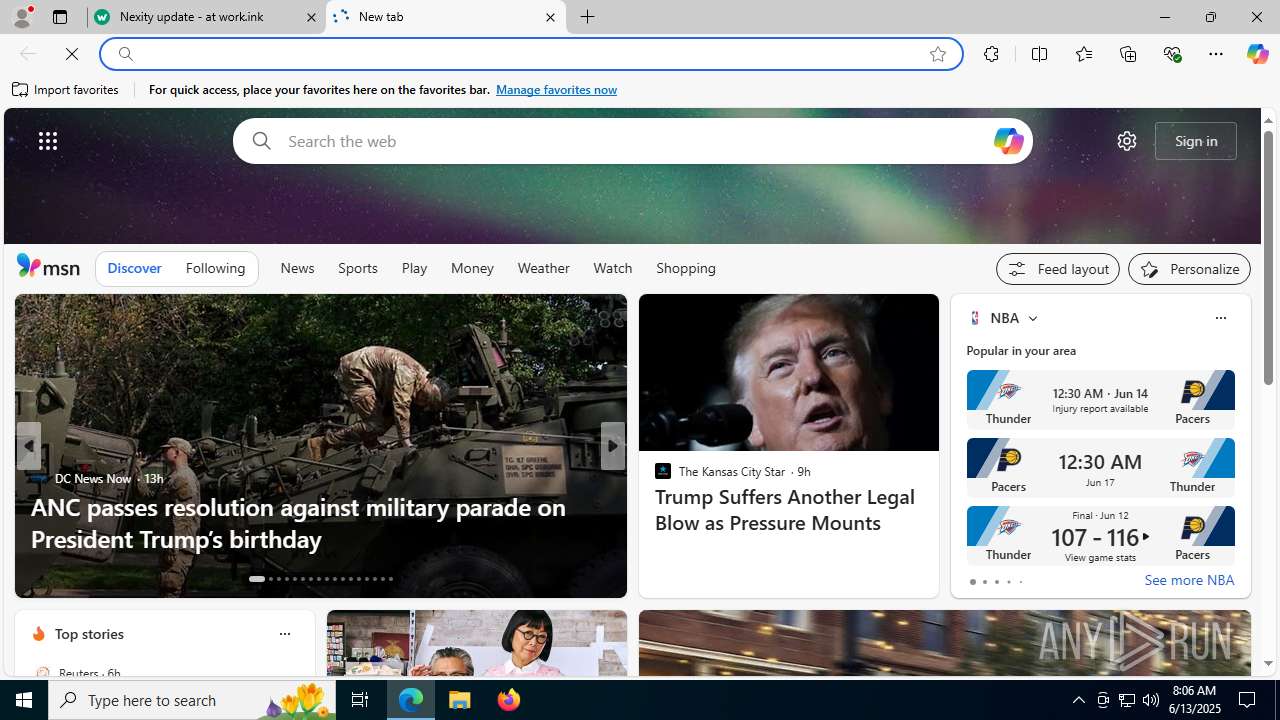Go to next carousel slide arrow
Screen dimensions: 1280x720
(613, 446)
